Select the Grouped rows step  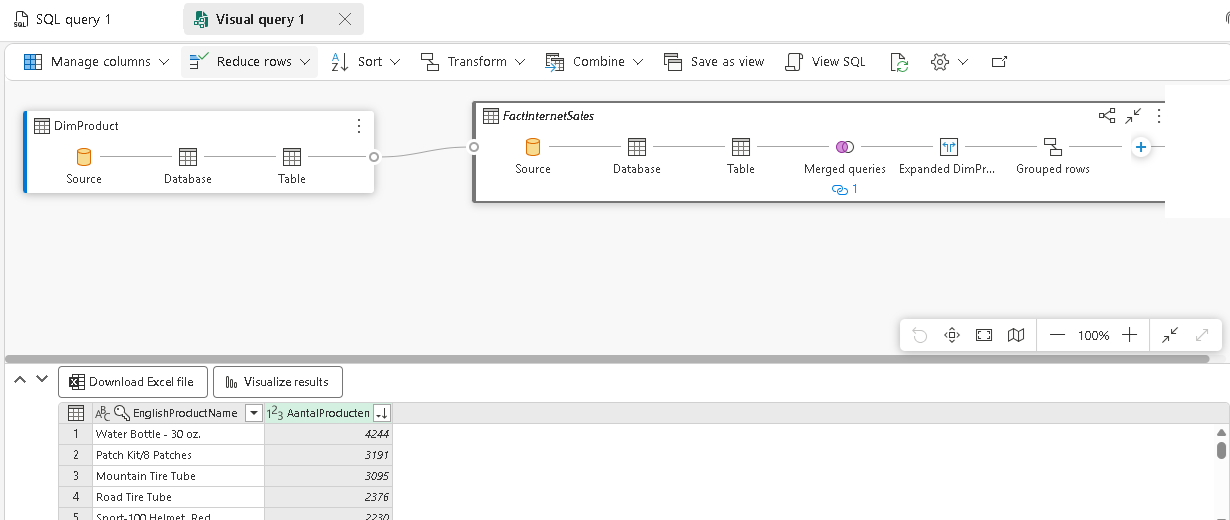pyautogui.click(x=1053, y=156)
